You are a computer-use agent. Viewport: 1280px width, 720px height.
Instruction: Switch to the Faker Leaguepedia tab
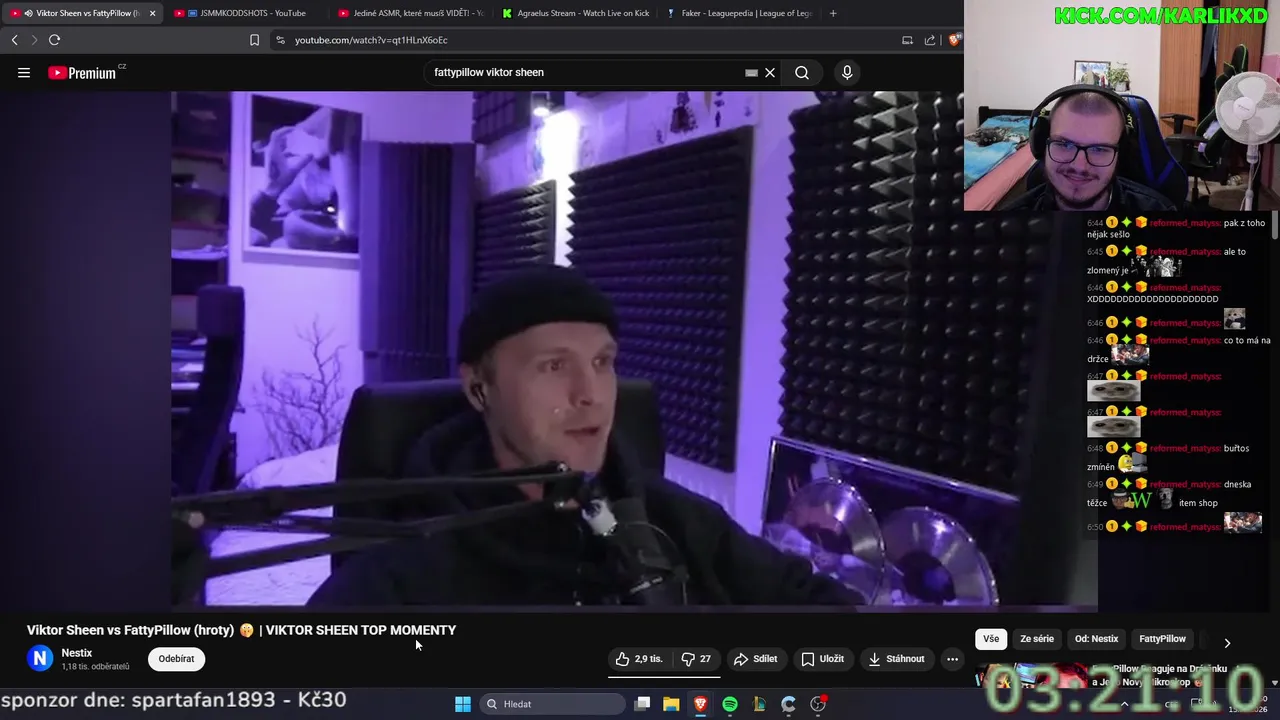740,13
